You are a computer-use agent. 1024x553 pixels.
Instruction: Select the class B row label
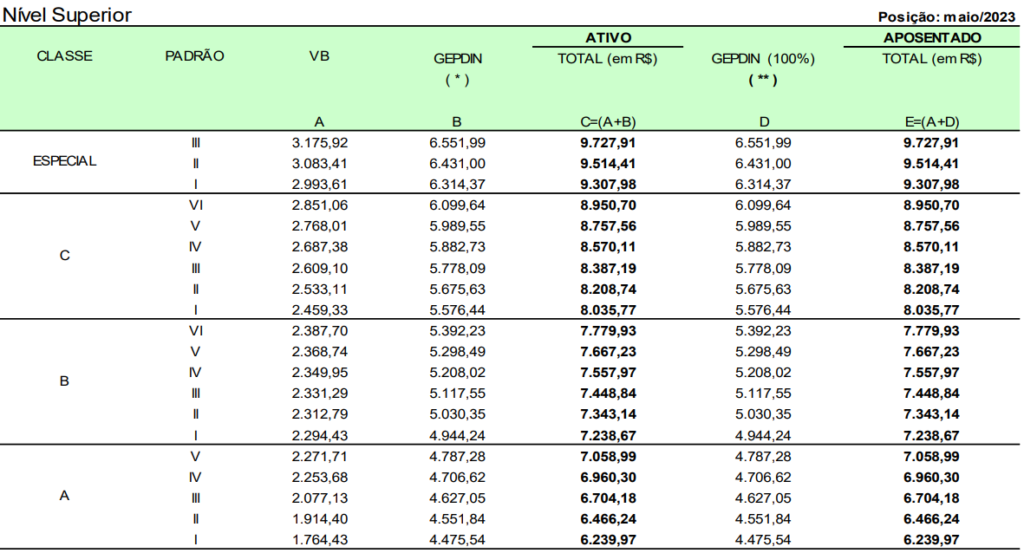click(64, 381)
